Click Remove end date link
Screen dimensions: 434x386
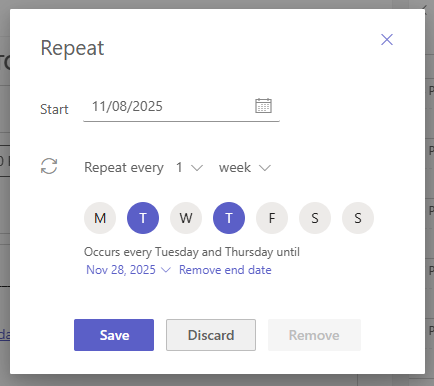click(x=225, y=270)
